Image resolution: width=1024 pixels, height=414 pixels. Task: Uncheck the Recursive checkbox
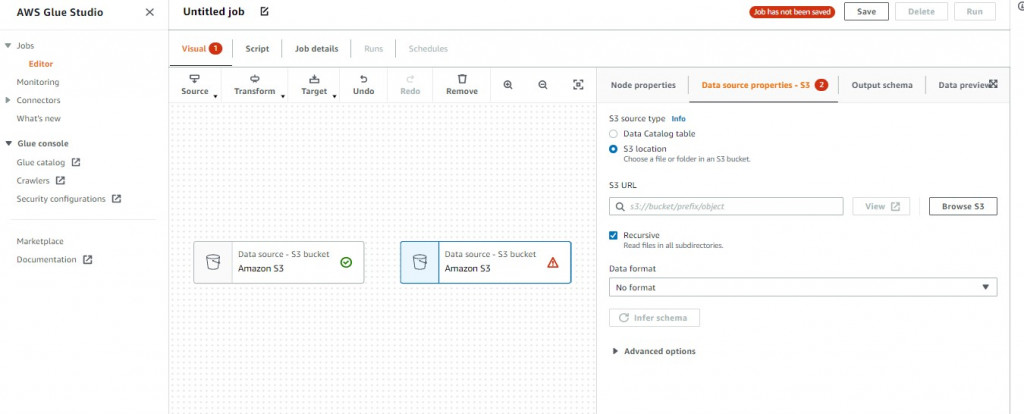point(613,236)
